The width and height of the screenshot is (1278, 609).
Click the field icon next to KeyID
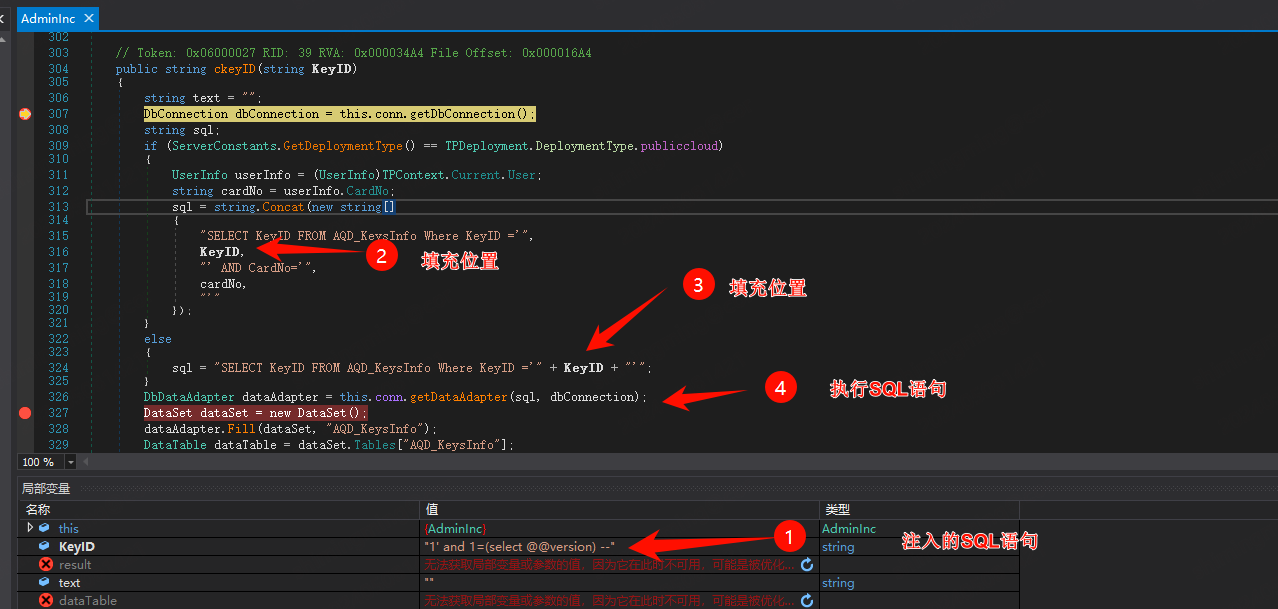45,547
